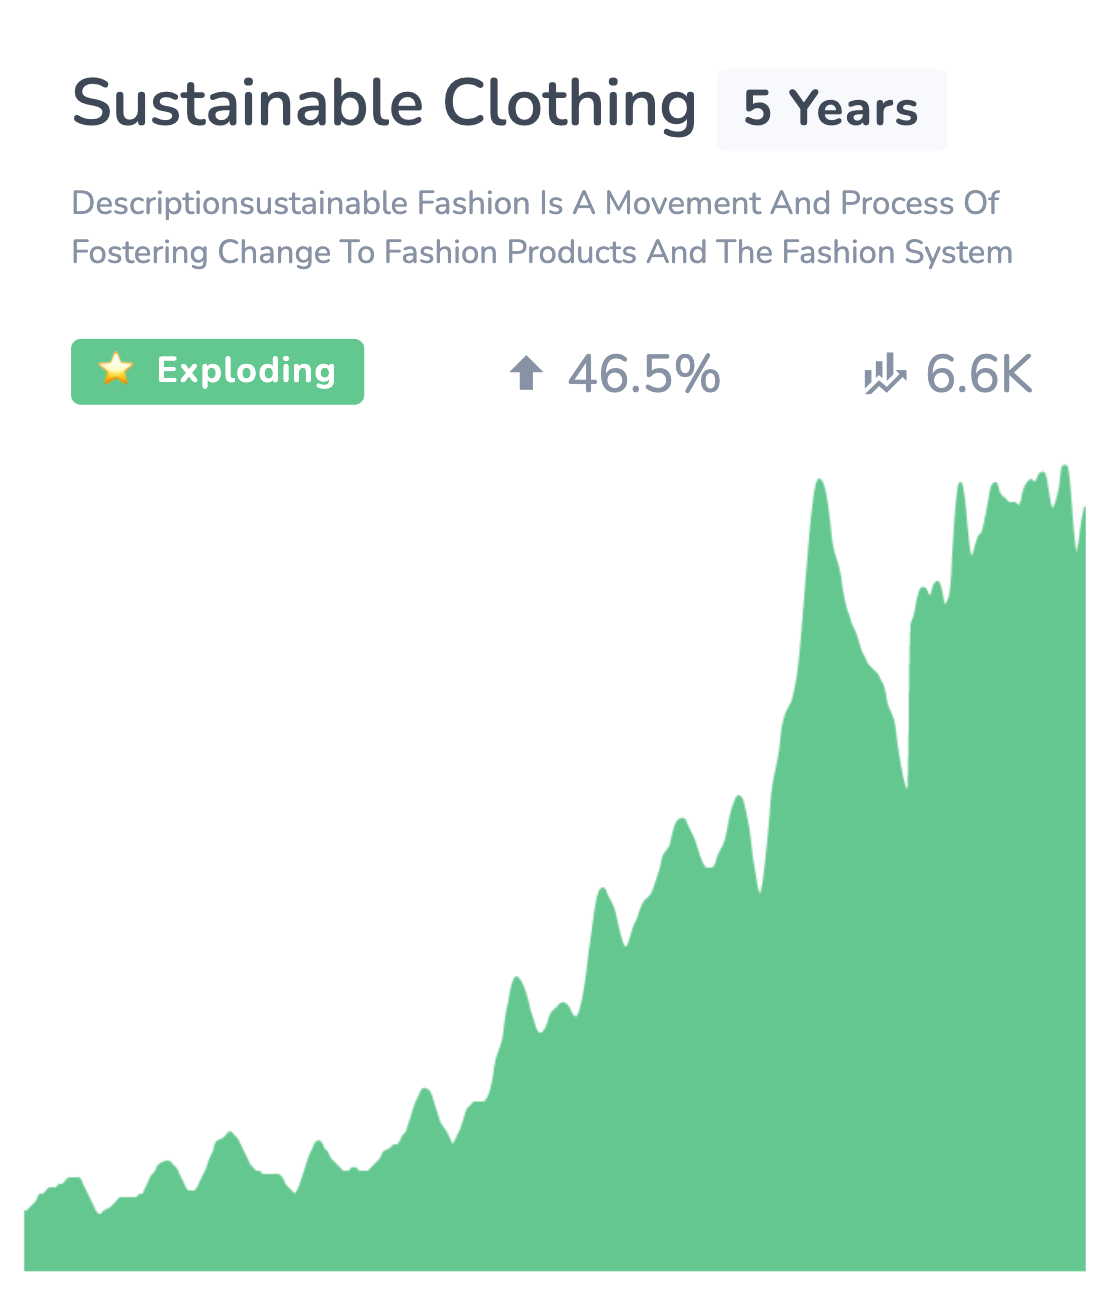Screen dimensions: 1100x1296
Task: Click the search volume chart icon beside 6.6K
Action: pos(884,375)
